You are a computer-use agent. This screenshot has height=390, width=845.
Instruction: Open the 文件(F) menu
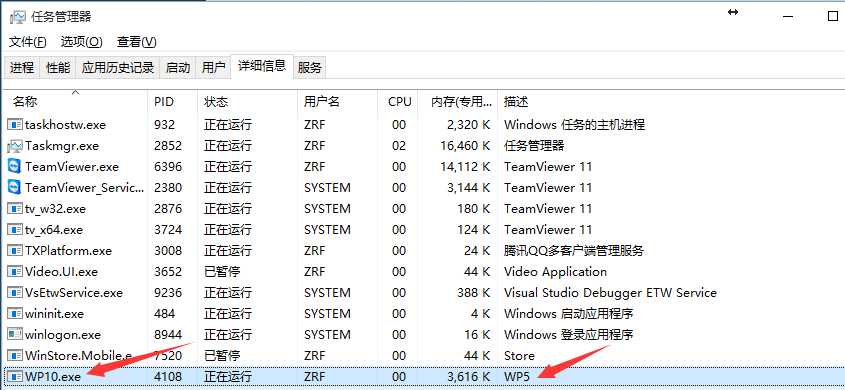point(27,41)
